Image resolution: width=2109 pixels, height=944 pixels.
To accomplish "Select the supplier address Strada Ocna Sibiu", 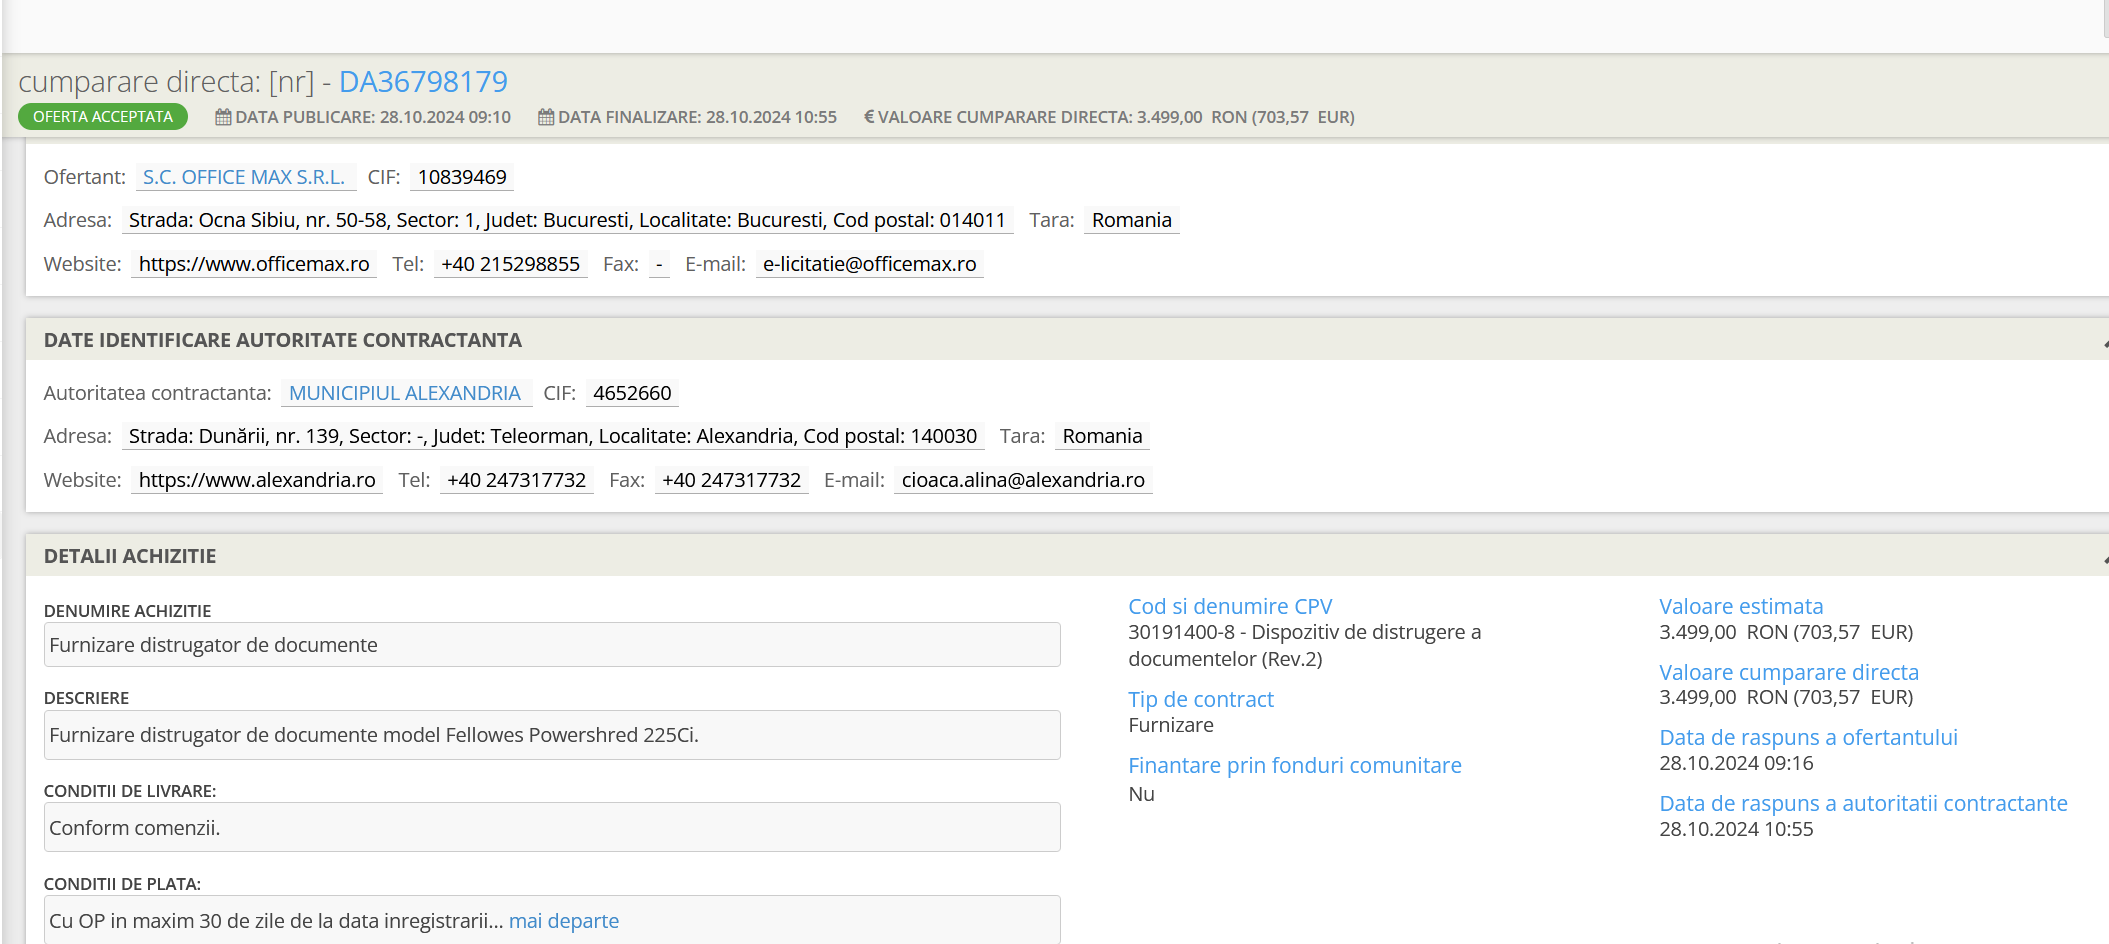I will click(567, 220).
